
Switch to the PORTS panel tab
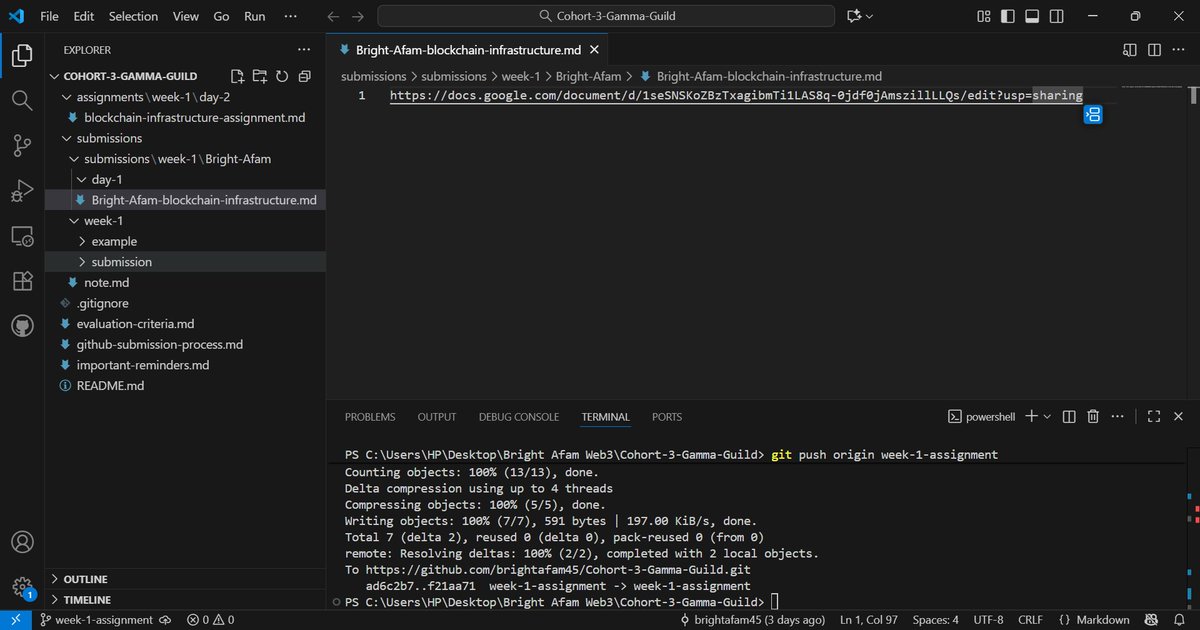667,417
